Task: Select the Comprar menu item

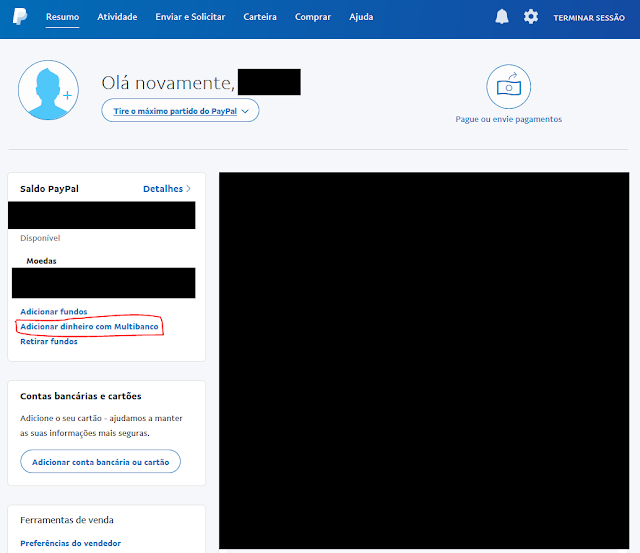Action: pos(313,17)
